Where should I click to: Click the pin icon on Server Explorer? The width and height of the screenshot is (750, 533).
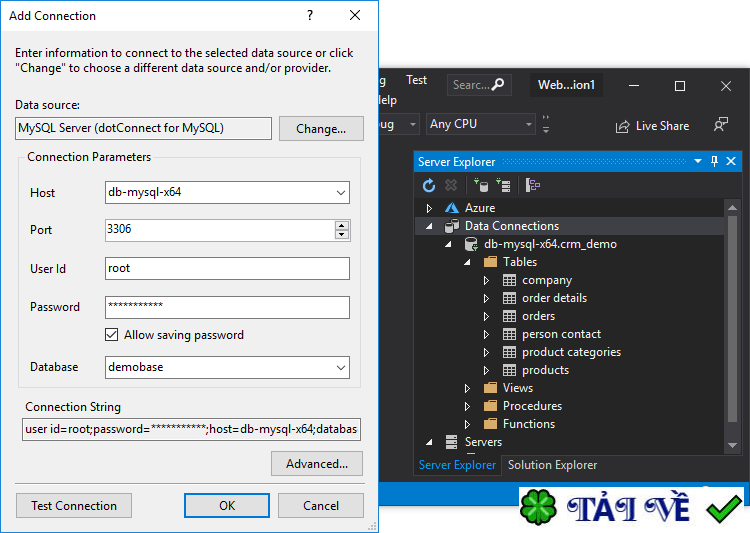point(714,161)
